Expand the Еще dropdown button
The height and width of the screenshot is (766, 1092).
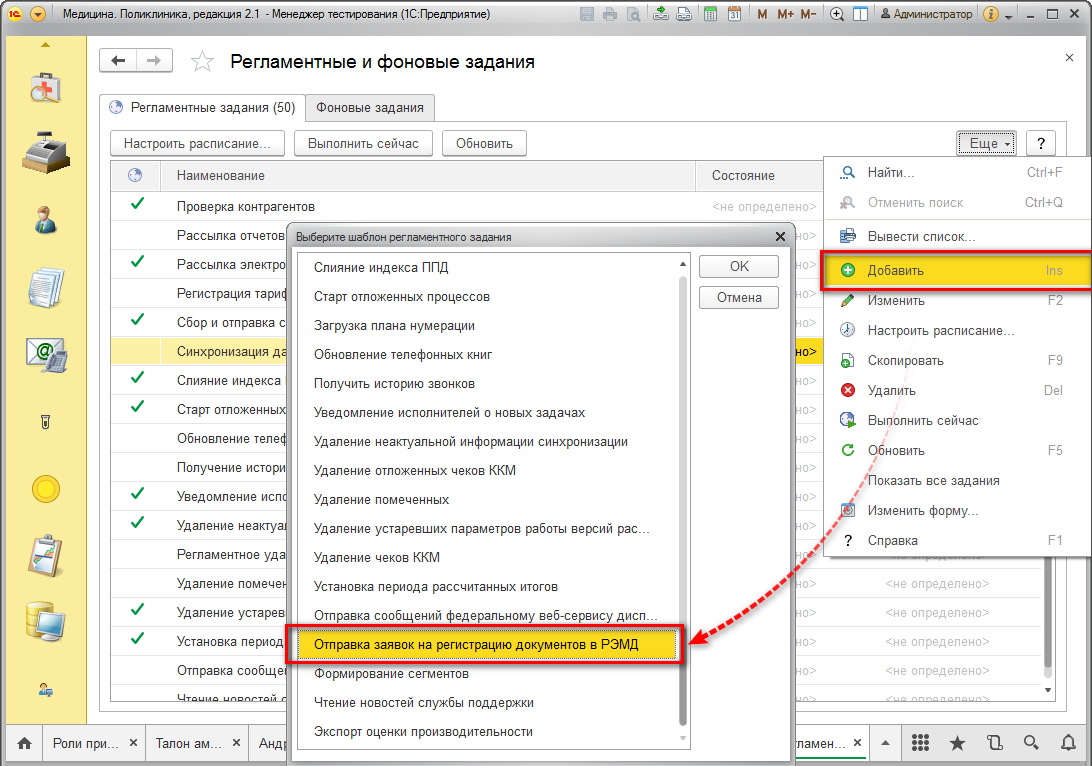tap(986, 143)
